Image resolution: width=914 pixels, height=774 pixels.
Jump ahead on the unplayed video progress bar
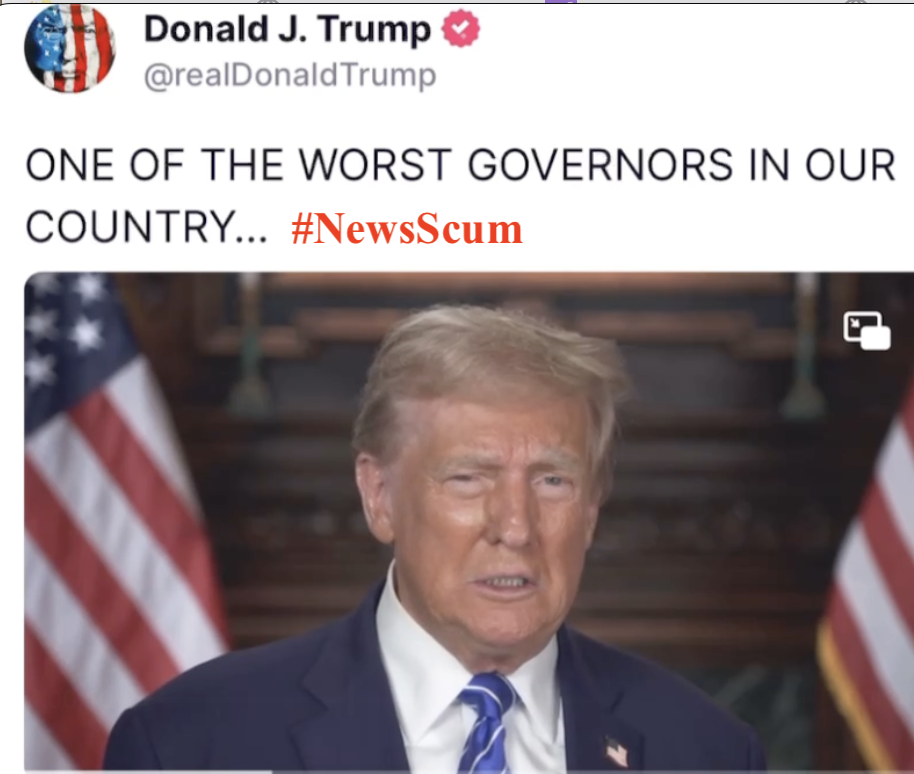(x=593, y=772)
